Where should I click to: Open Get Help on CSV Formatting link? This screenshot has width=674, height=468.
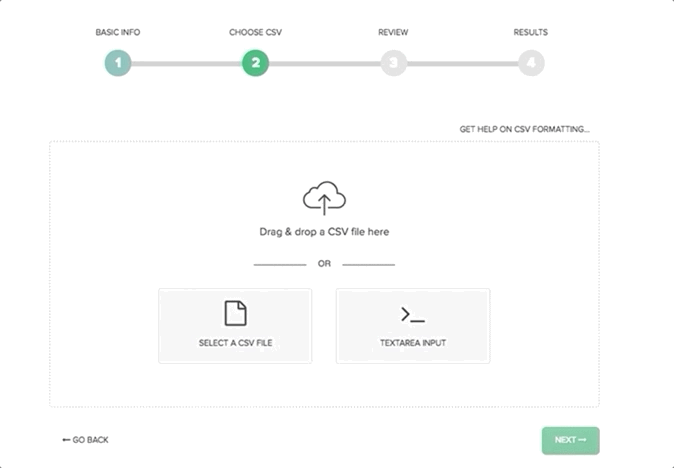[x=524, y=129]
